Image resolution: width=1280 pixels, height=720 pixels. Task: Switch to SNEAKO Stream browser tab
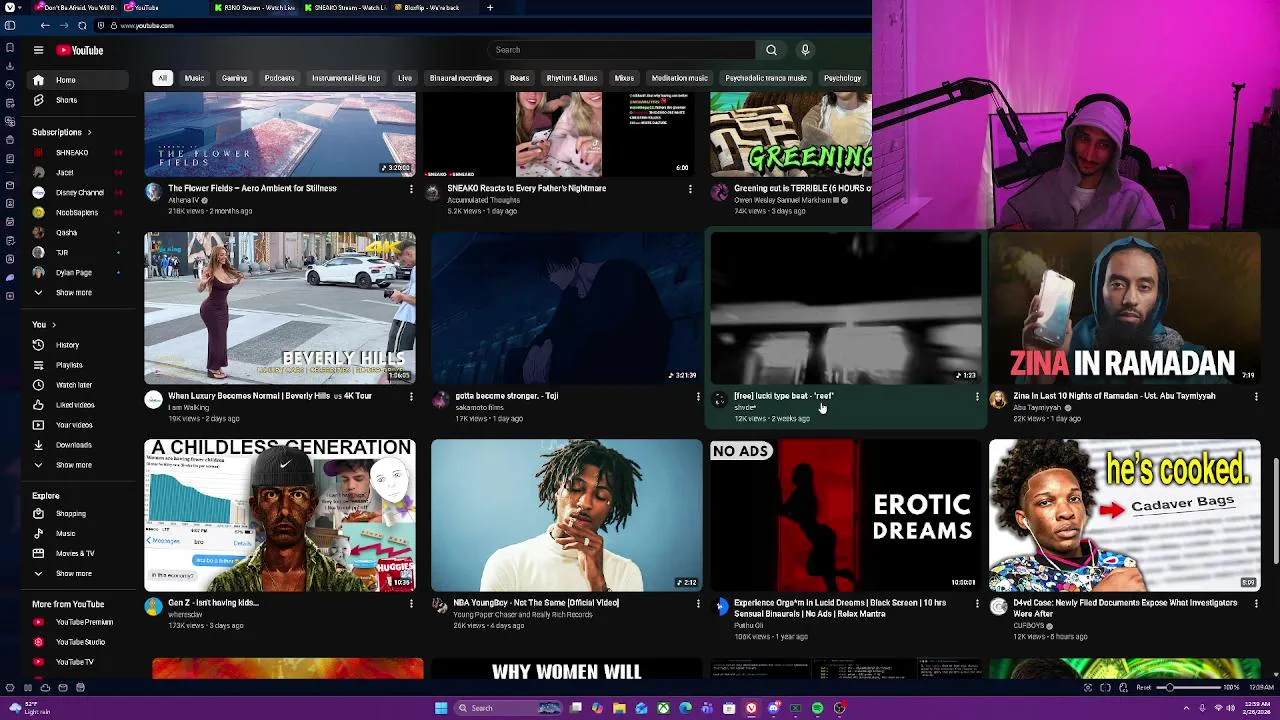pyautogui.click(x=344, y=8)
